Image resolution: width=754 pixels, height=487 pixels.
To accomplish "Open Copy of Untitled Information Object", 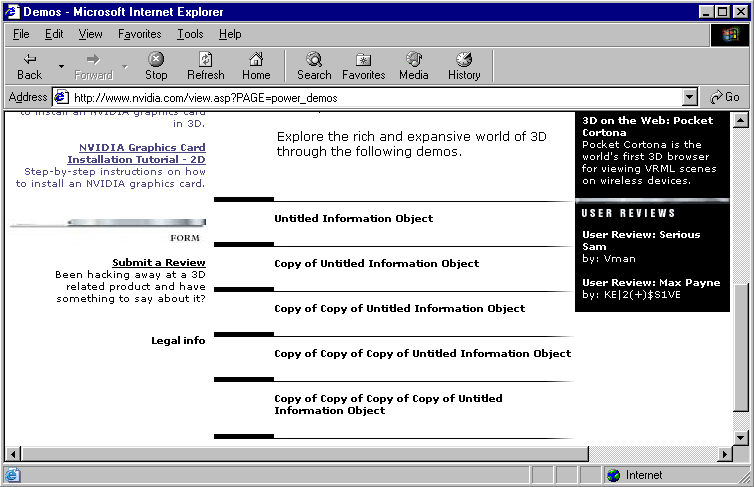I will point(377,263).
